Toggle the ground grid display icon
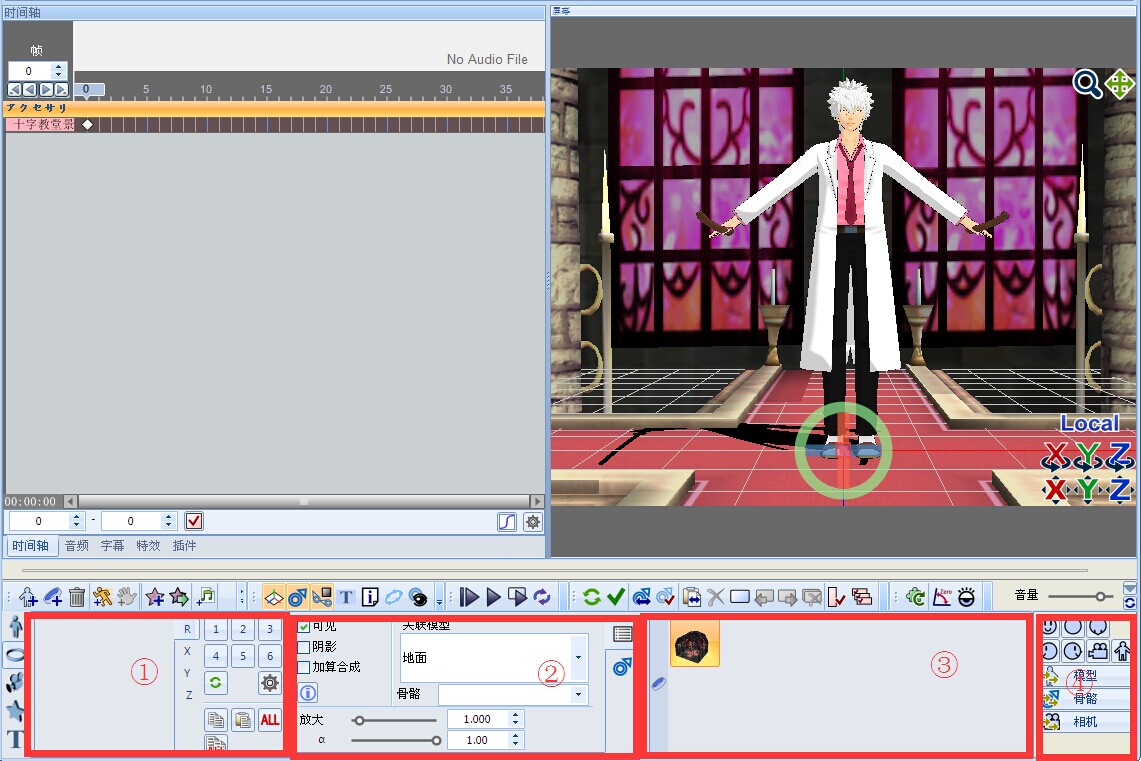The width and height of the screenshot is (1141, 761). click(x=274, y=597)
